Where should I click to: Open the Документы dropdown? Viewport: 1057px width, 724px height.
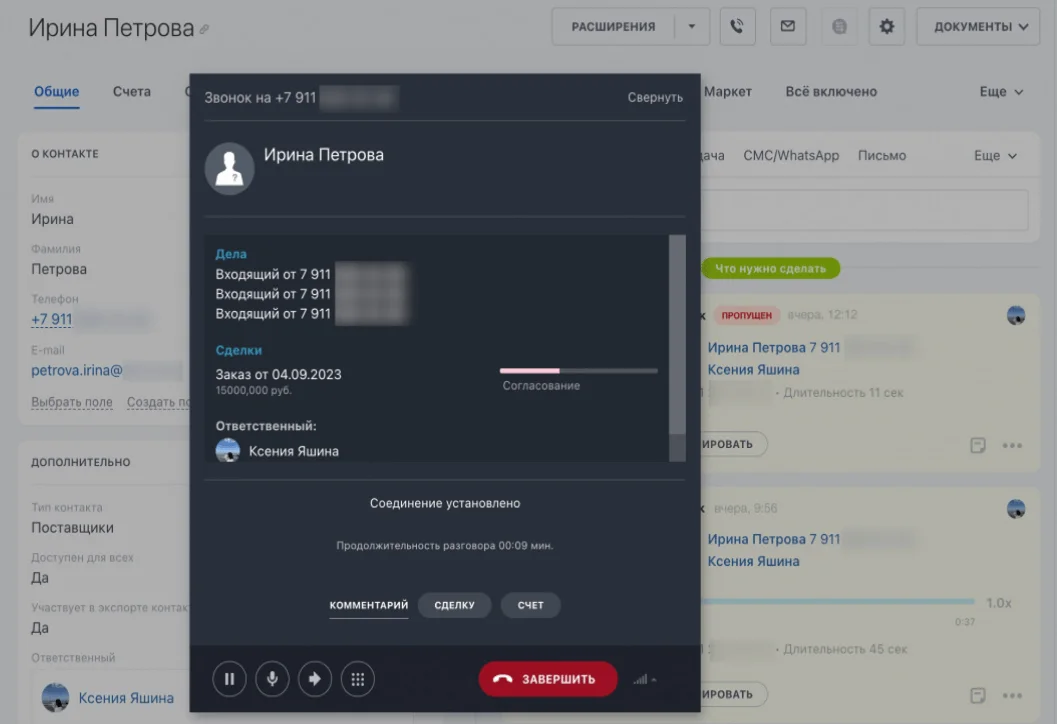pyautogui.click(x=978, y=26)
